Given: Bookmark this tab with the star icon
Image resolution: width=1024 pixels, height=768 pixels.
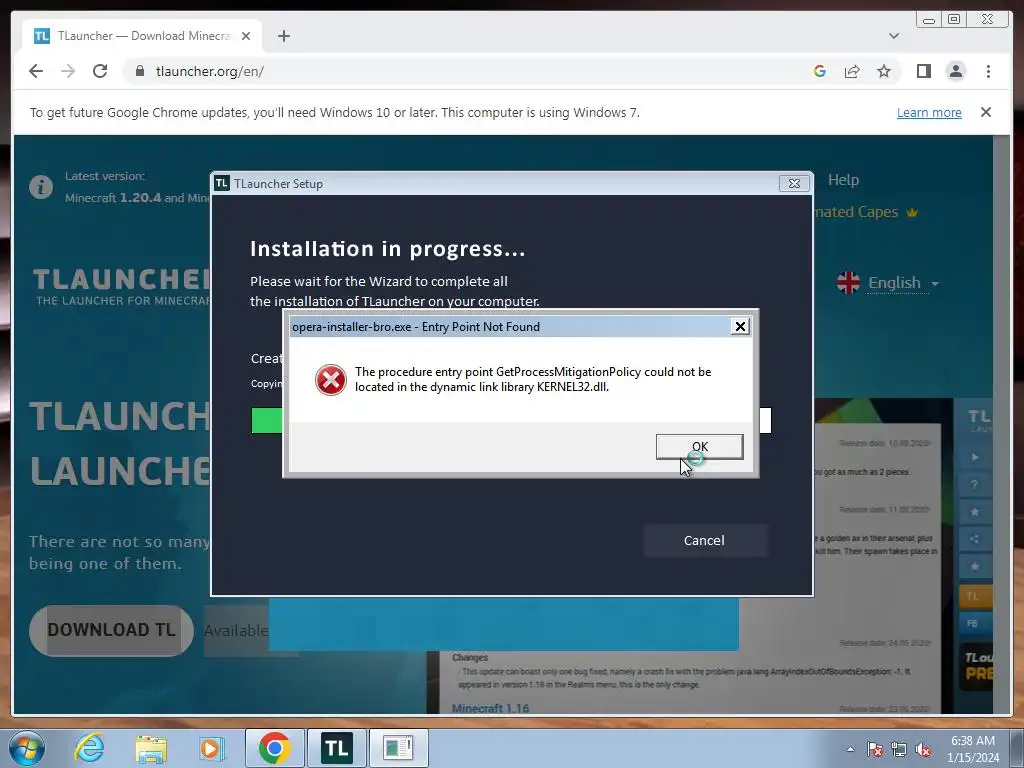Looking at the screenshot, I should tap(884, 71).
